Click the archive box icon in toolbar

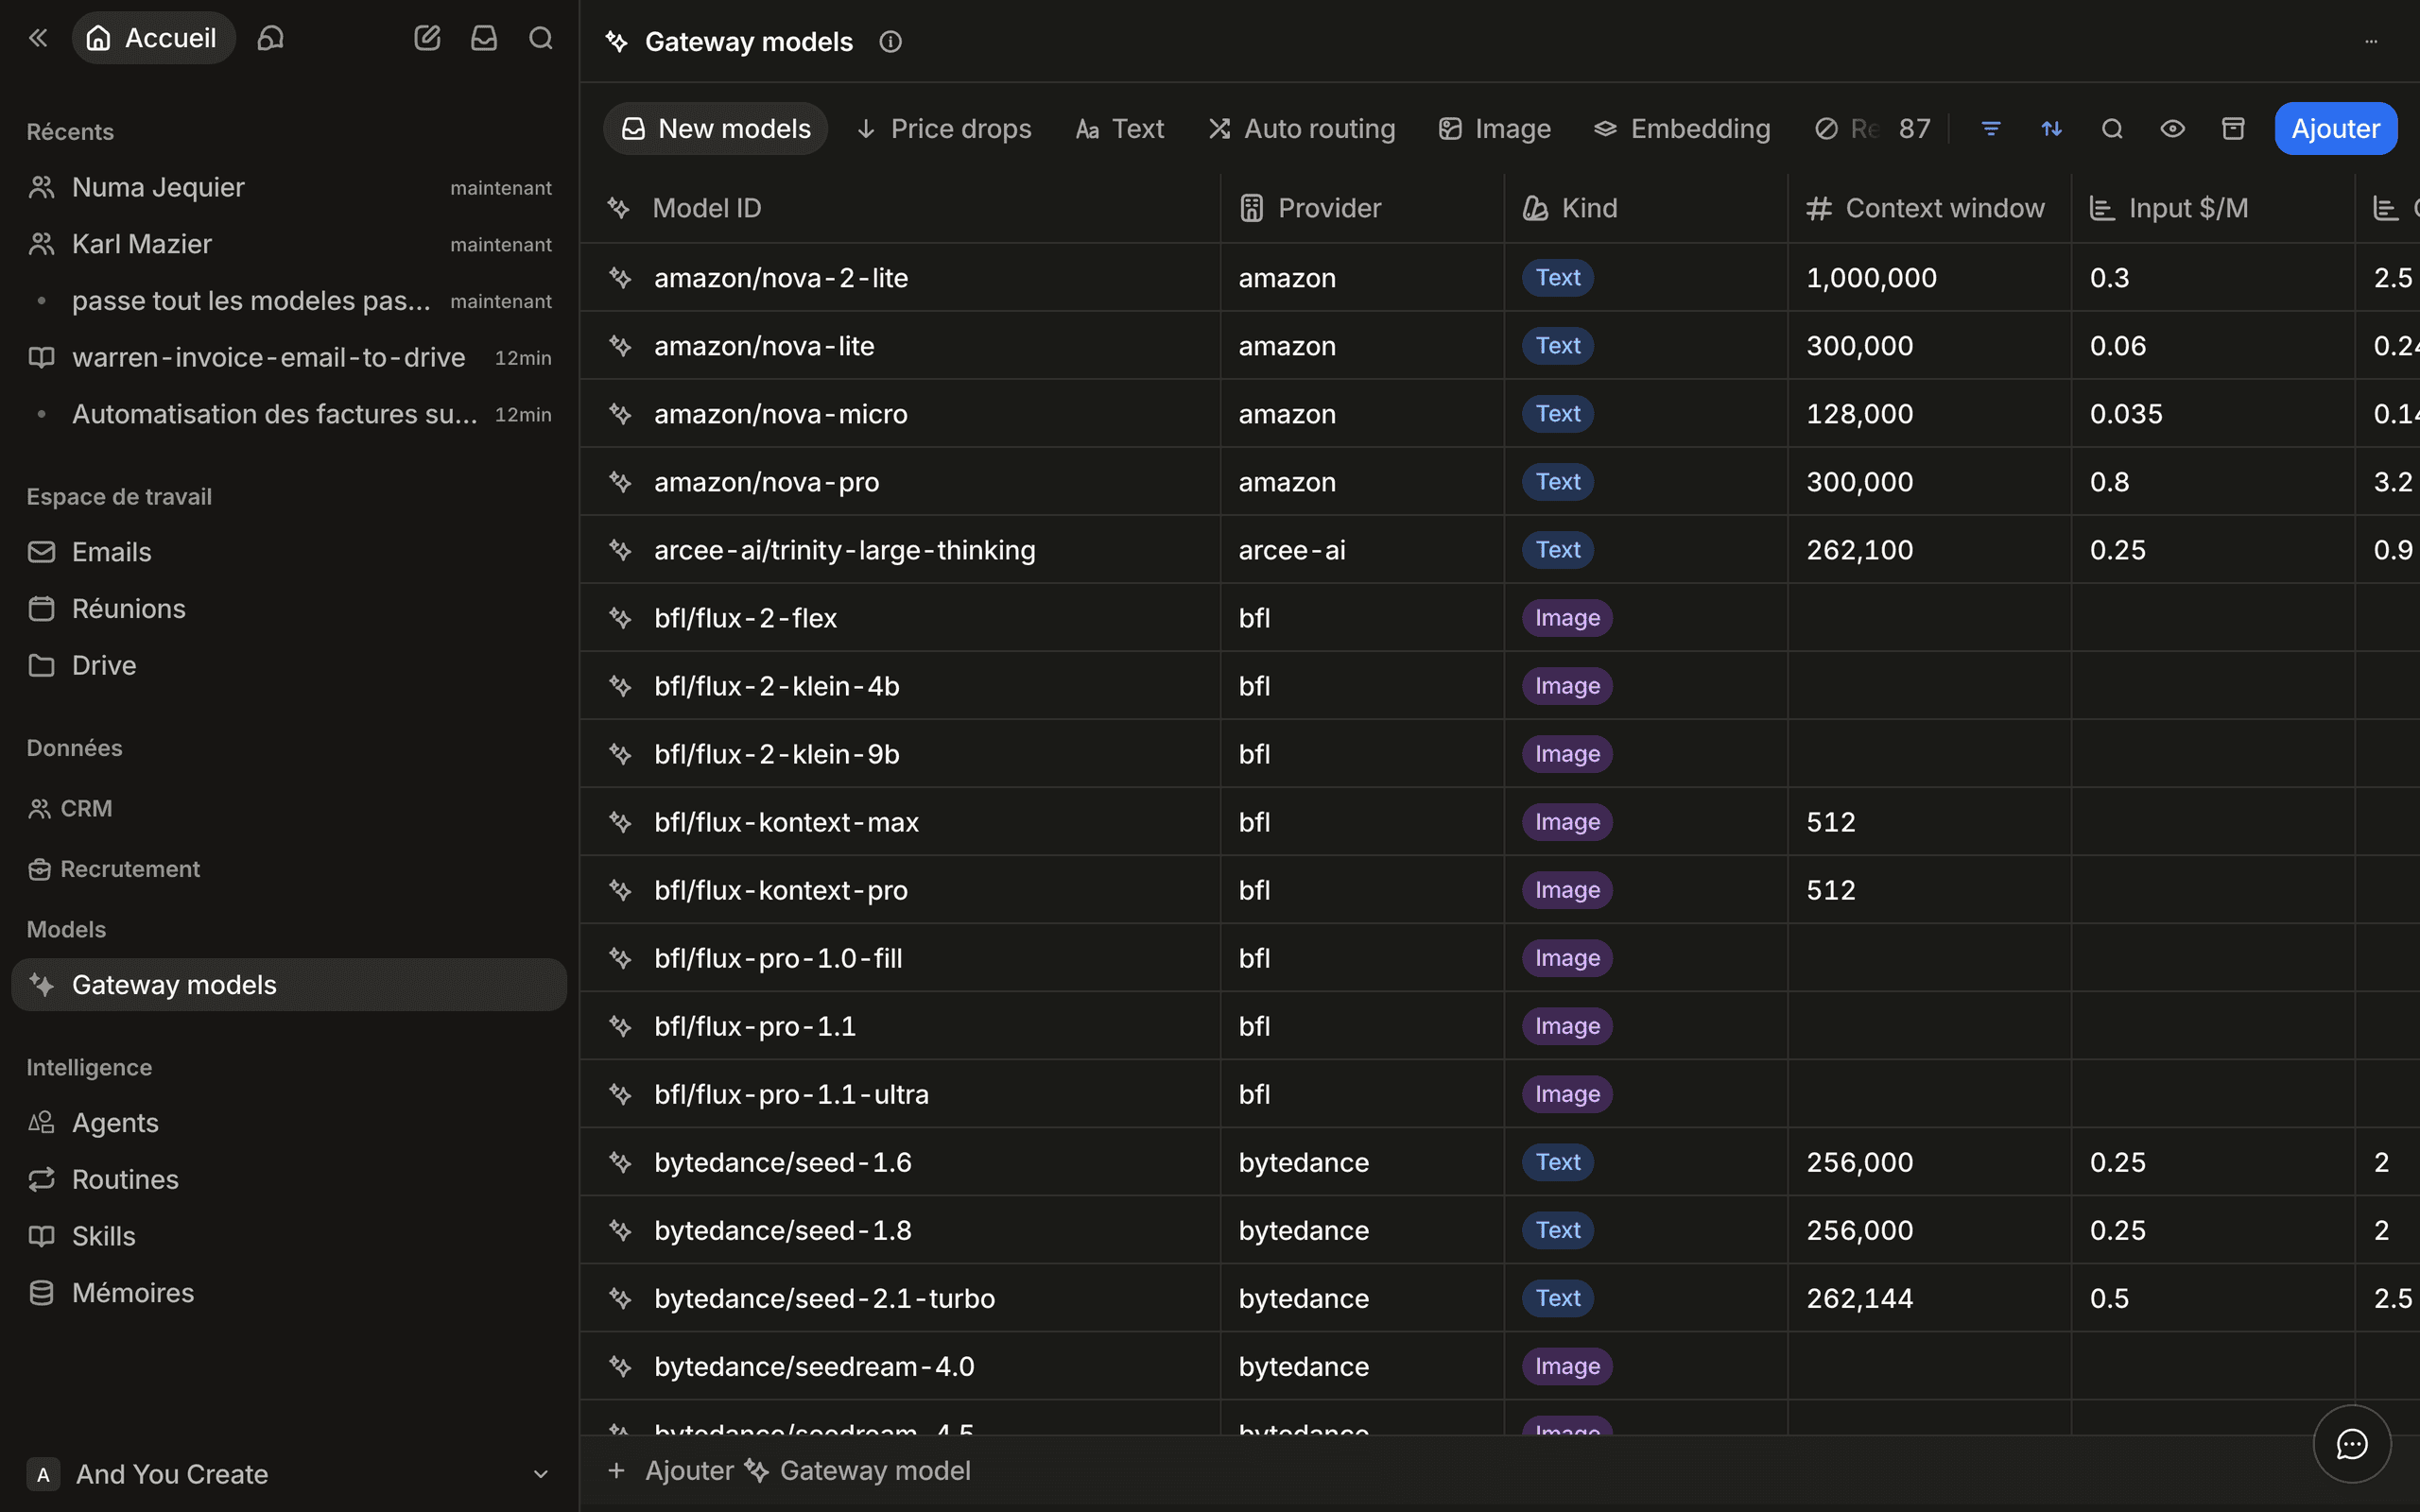click(x=2233, y=129)
